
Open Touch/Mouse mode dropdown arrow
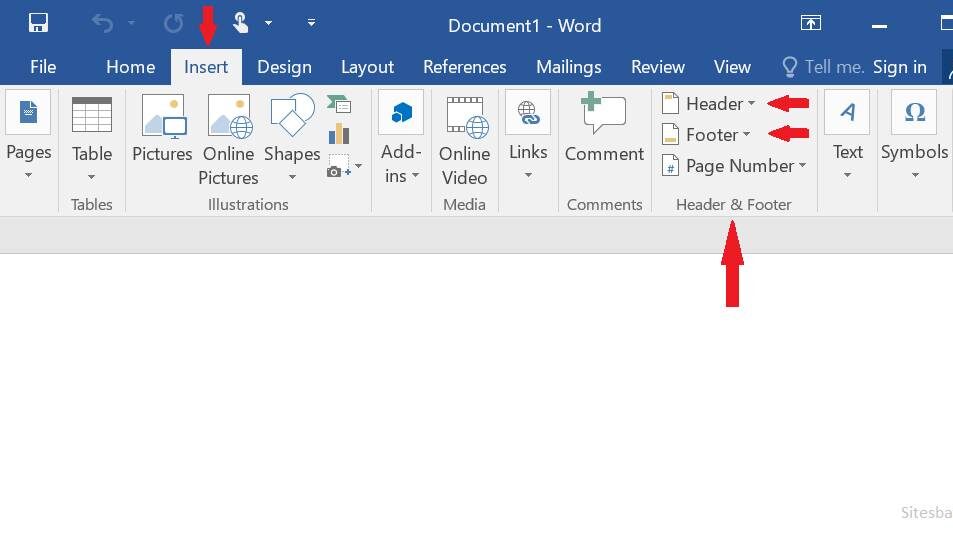pos(268,24)
